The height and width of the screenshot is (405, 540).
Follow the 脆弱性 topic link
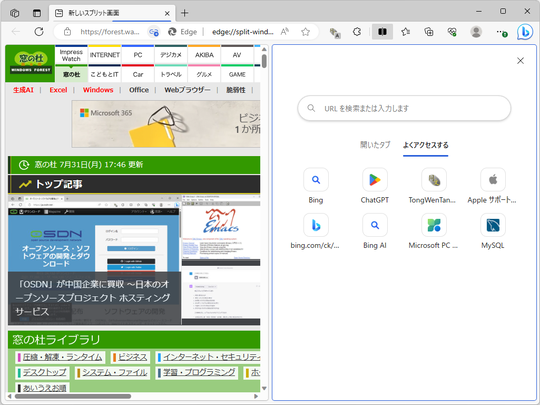point(236,90)
